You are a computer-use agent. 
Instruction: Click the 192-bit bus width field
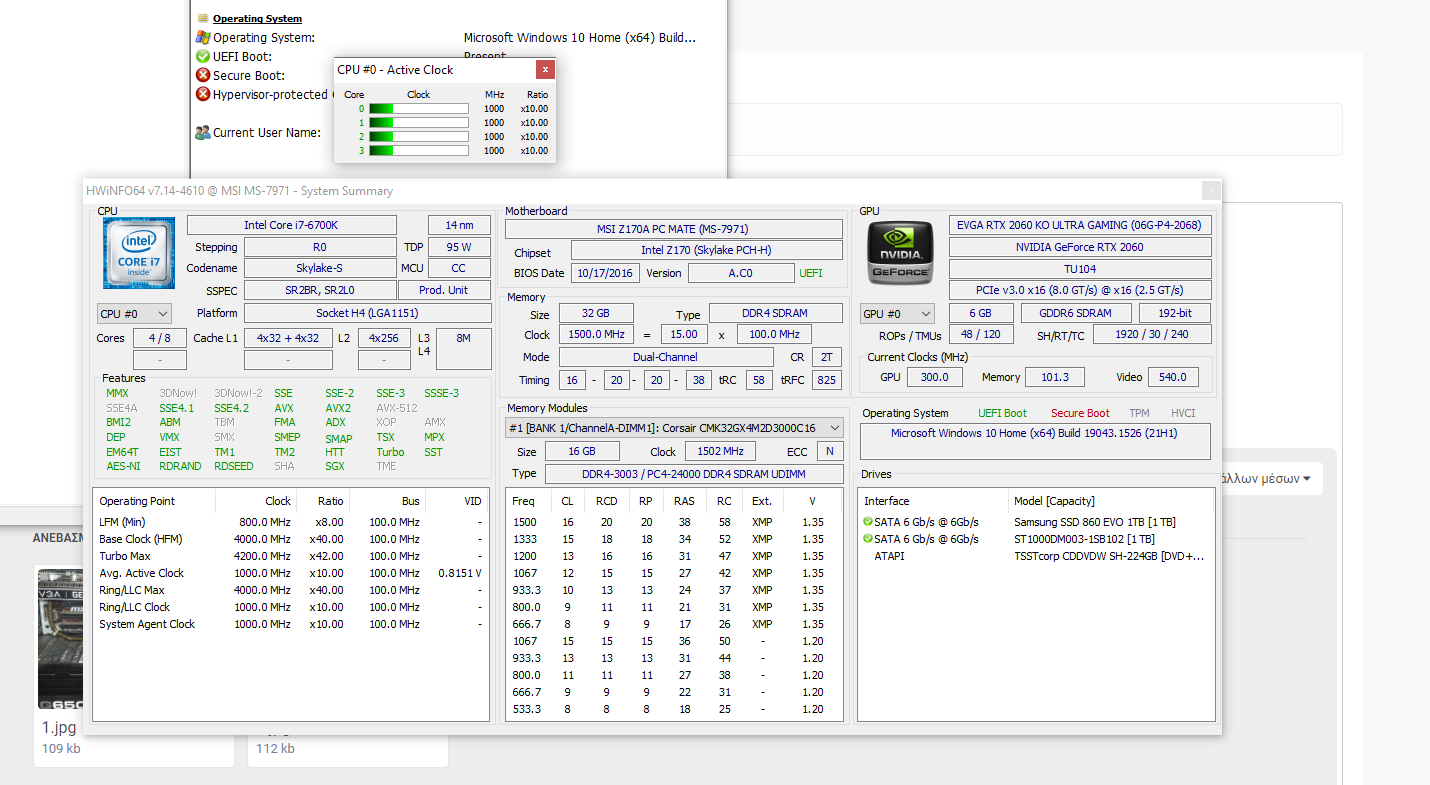coord(1173,313)
